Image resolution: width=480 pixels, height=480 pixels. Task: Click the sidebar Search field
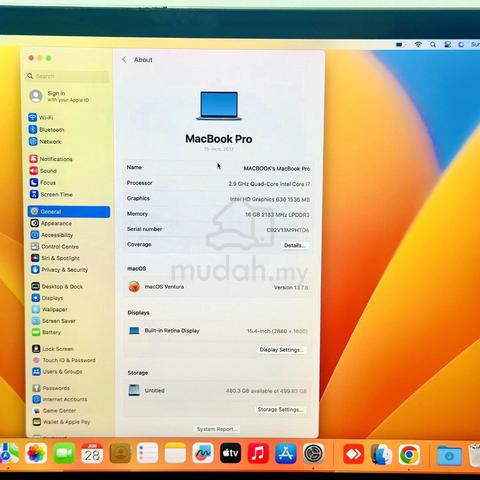tap(67, 76)
